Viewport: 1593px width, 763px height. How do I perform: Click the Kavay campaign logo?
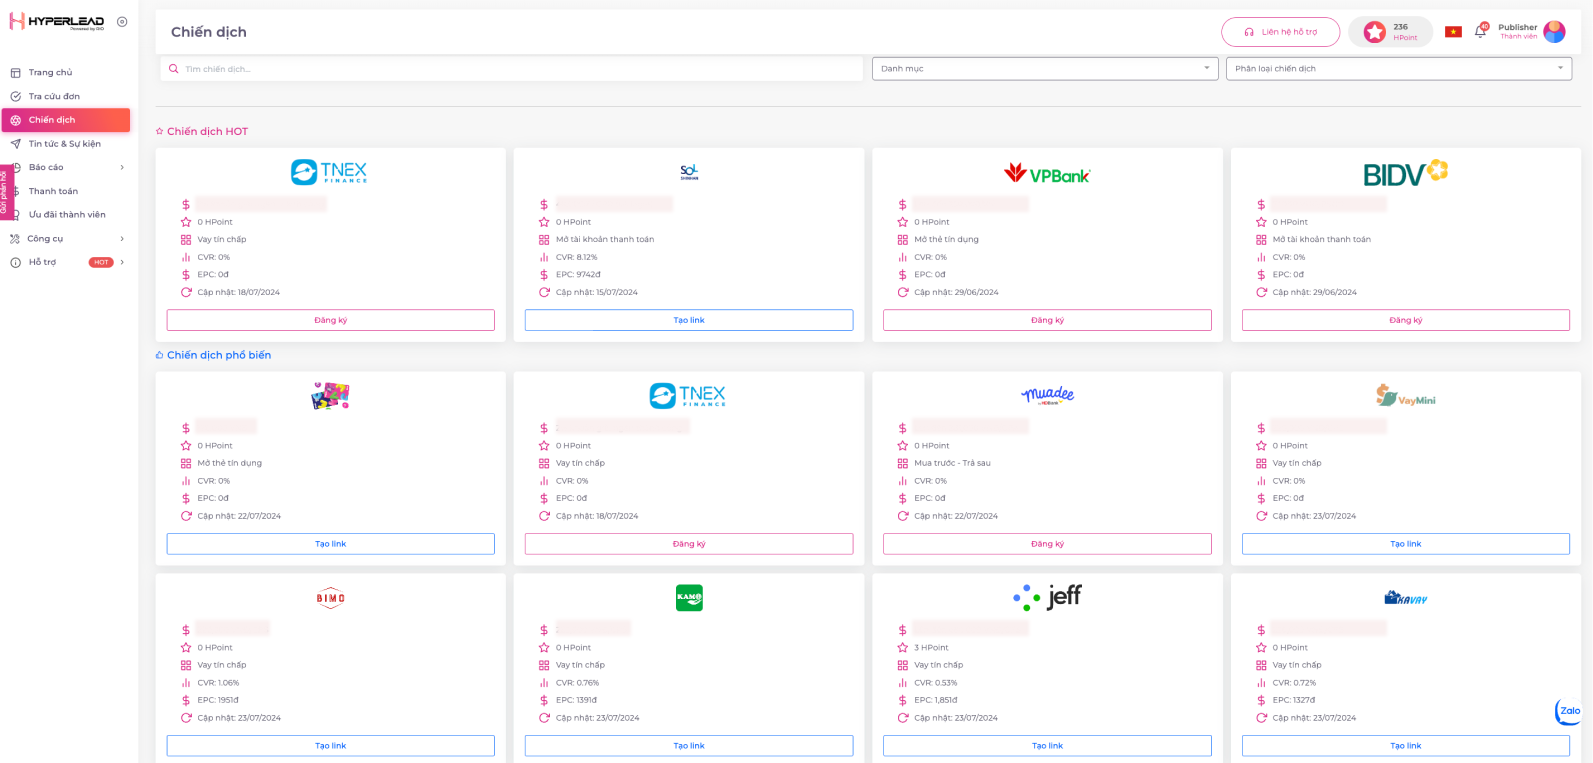click(x=1405, y=598)
